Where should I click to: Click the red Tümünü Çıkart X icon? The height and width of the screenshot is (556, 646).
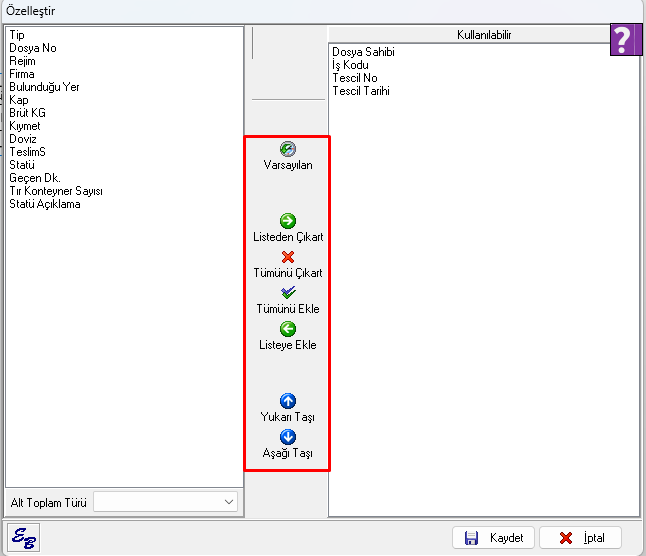tap(287, 257)
